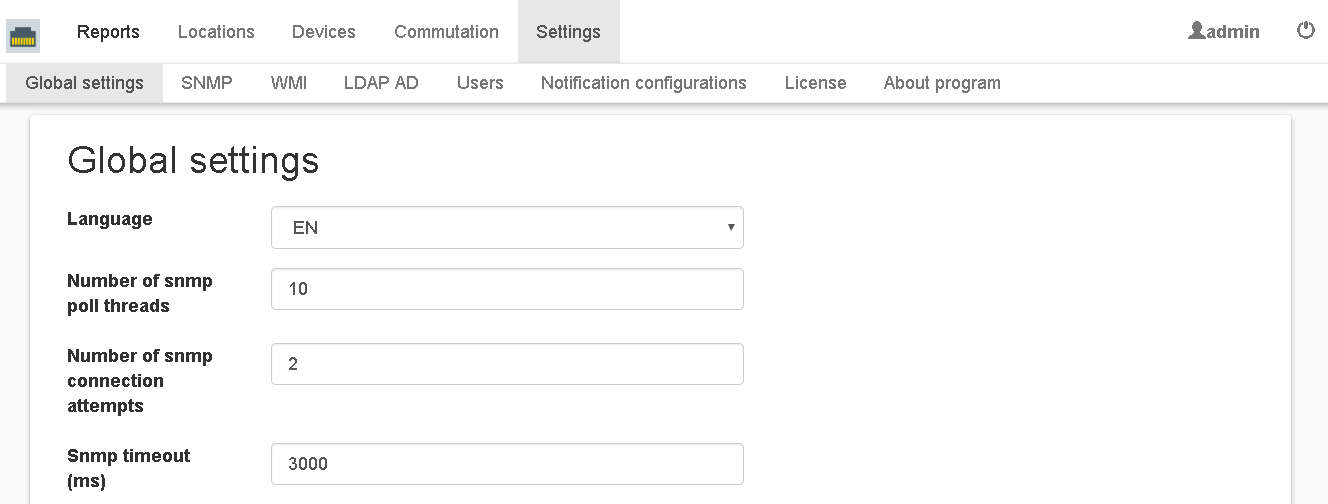
Task: Open the Notification configurations tab
Action: (x=643, y=83)
